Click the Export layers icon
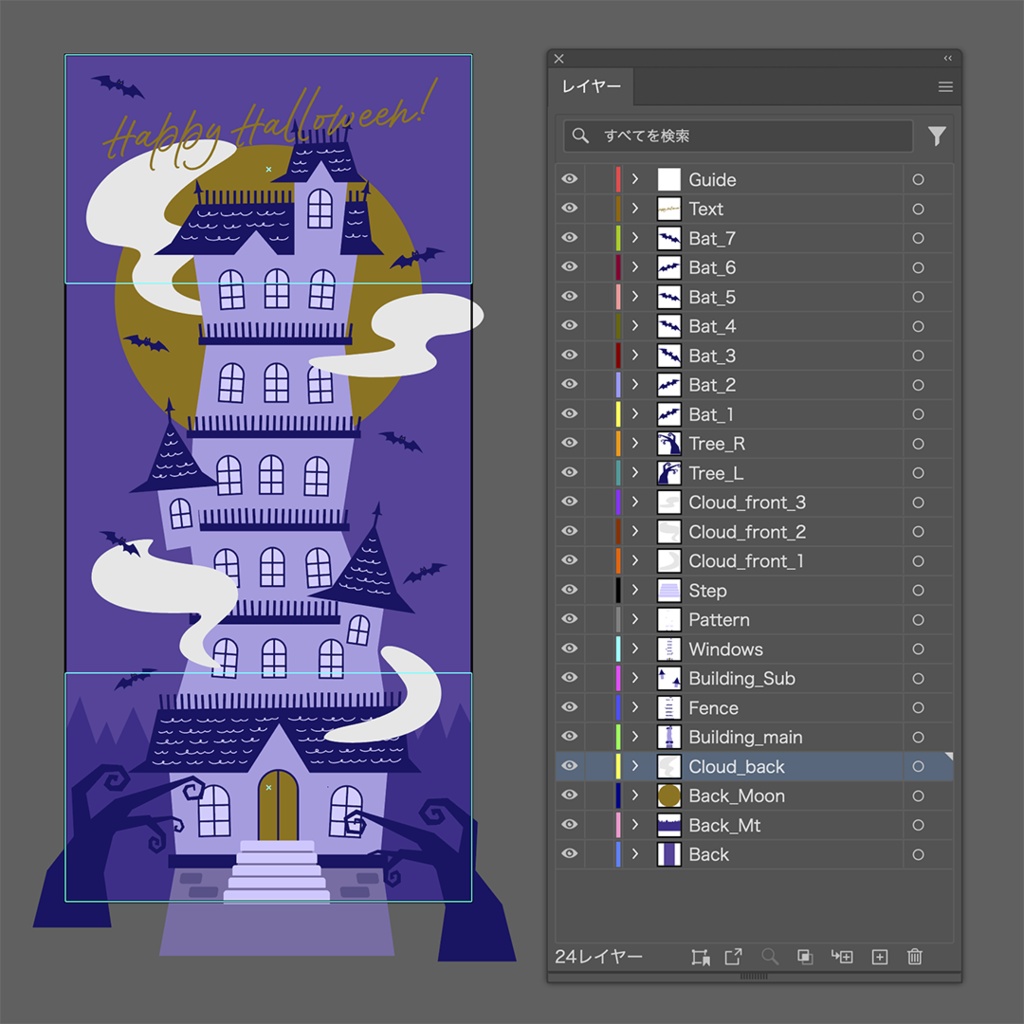This screenshot has width=1024, height=1024. [x=733, y=957]
